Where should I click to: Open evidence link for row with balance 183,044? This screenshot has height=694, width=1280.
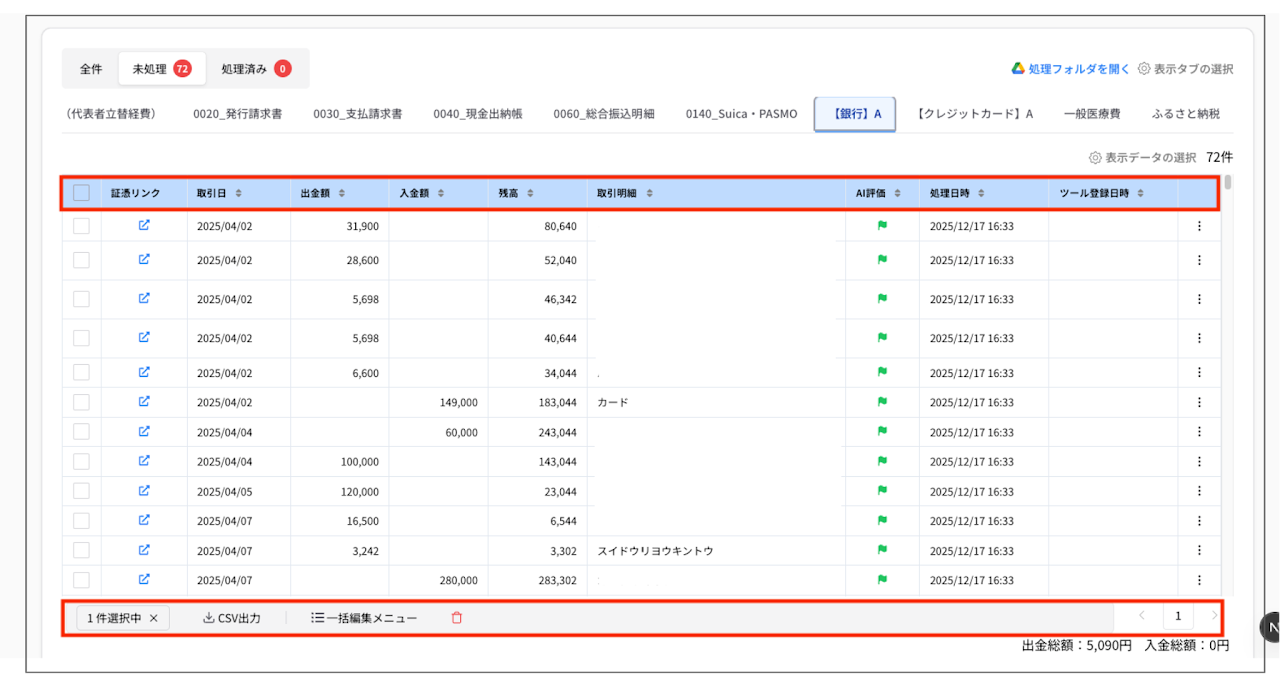[x=144, y=402]
